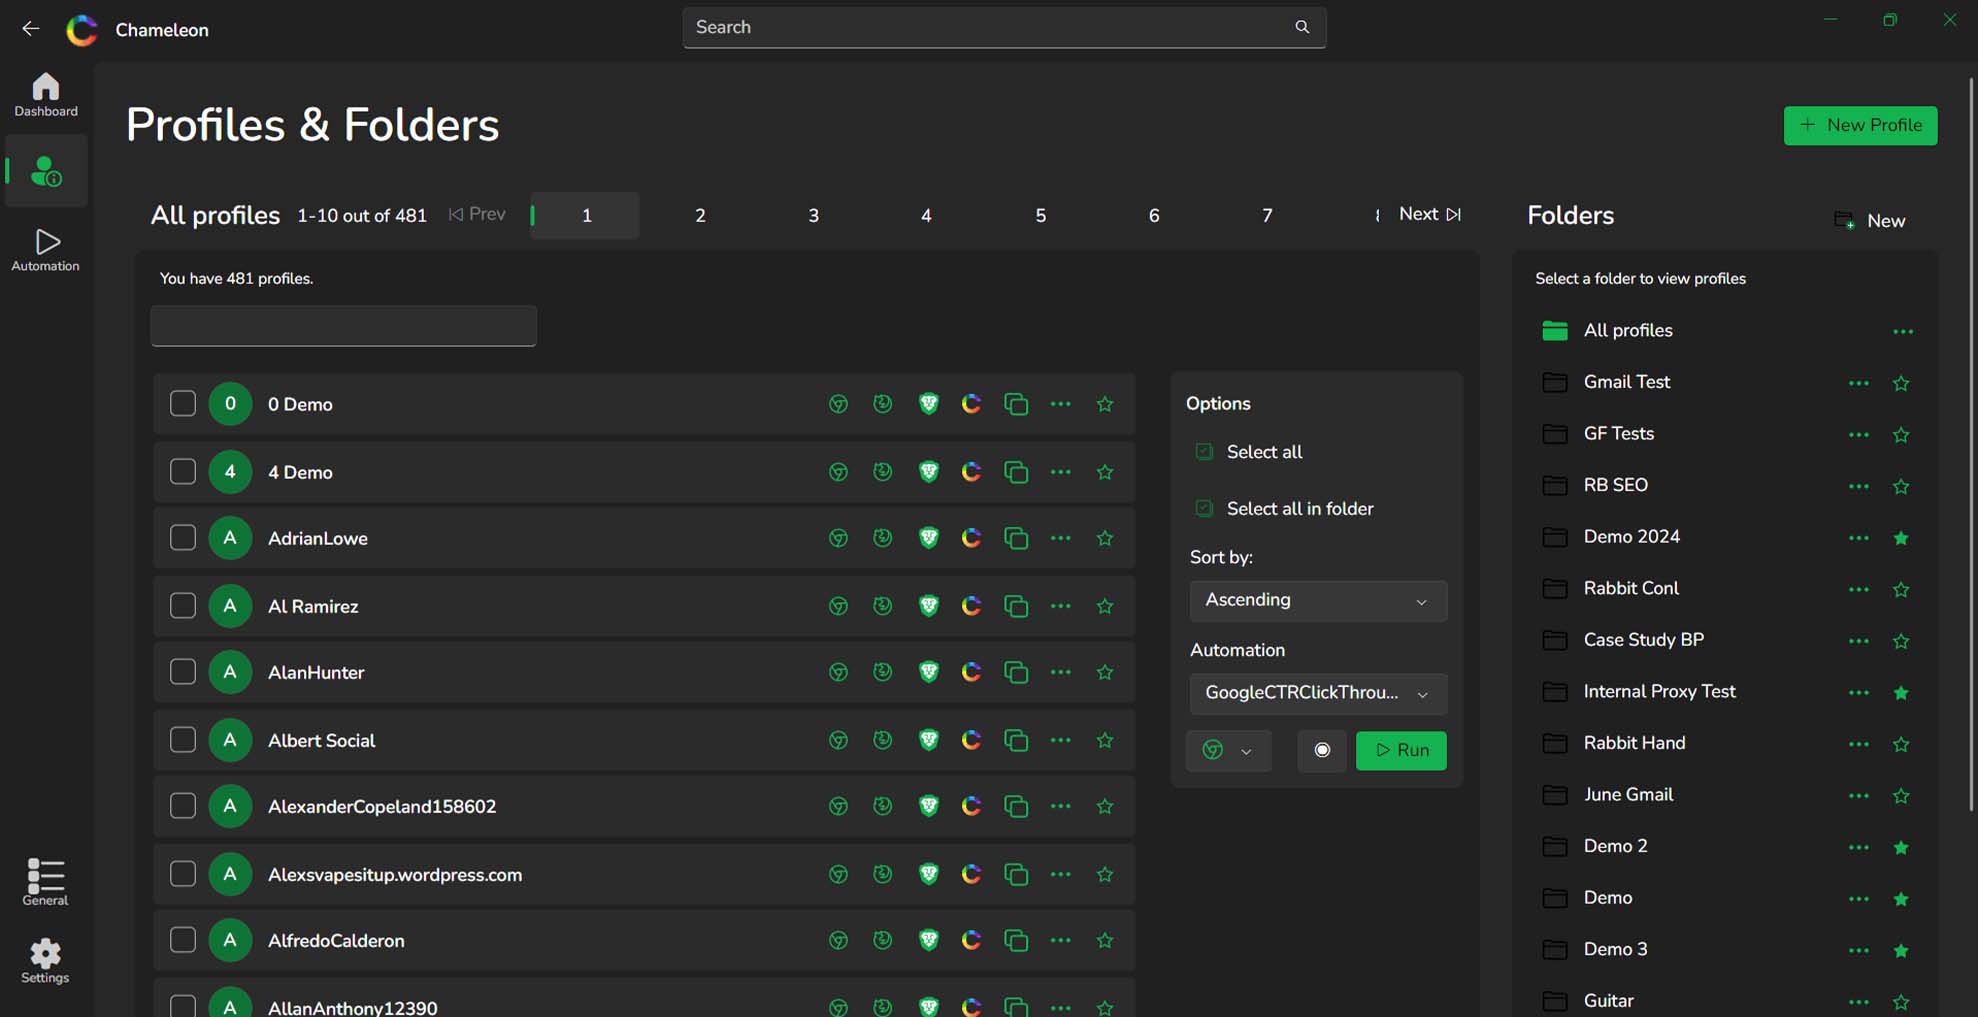Go to page 3 of profiles
Viewport: 1978px width, 1017px height.
(x=813, y=215)
